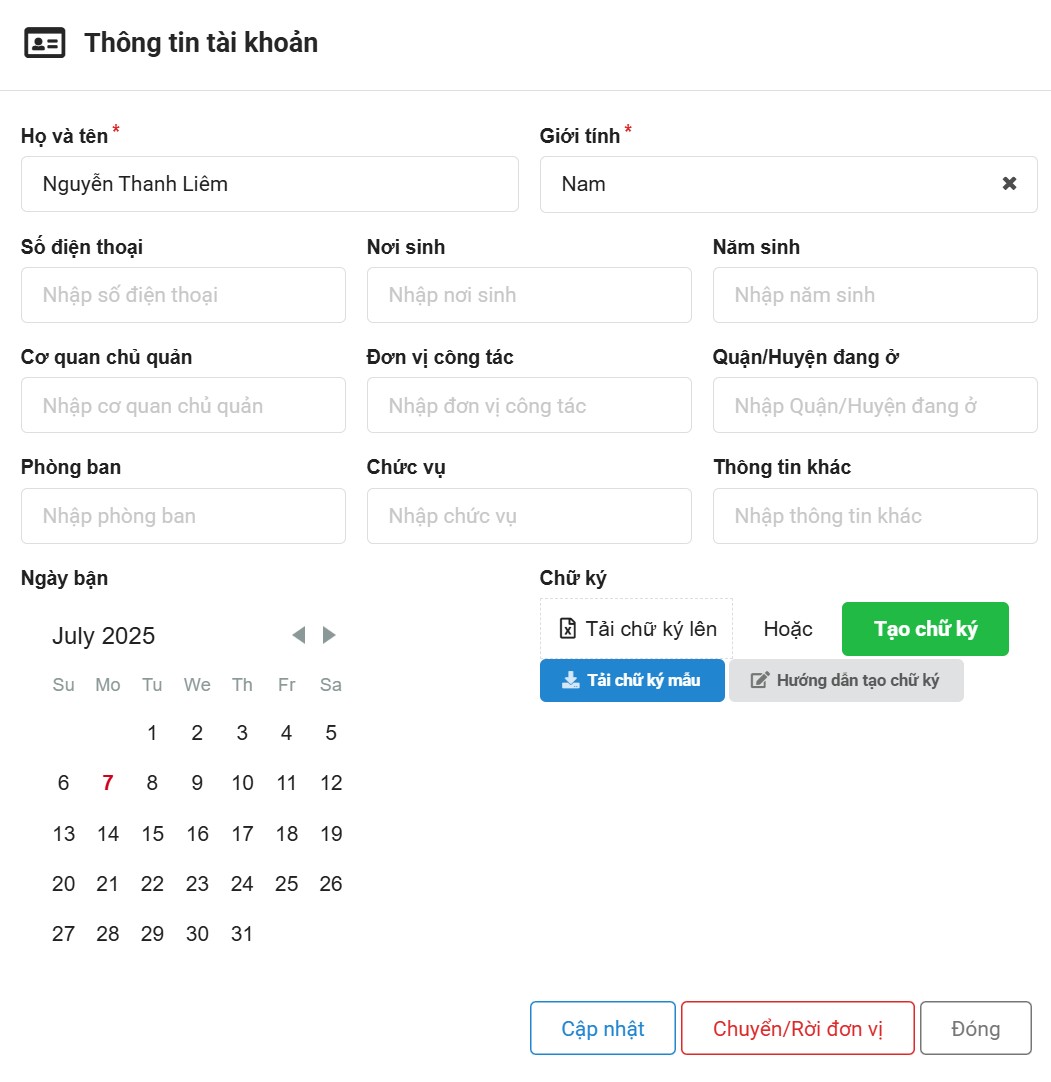Click the Số điện thoại input
This screenshot has height=1082, width=1051.
(x=183, y=295)
